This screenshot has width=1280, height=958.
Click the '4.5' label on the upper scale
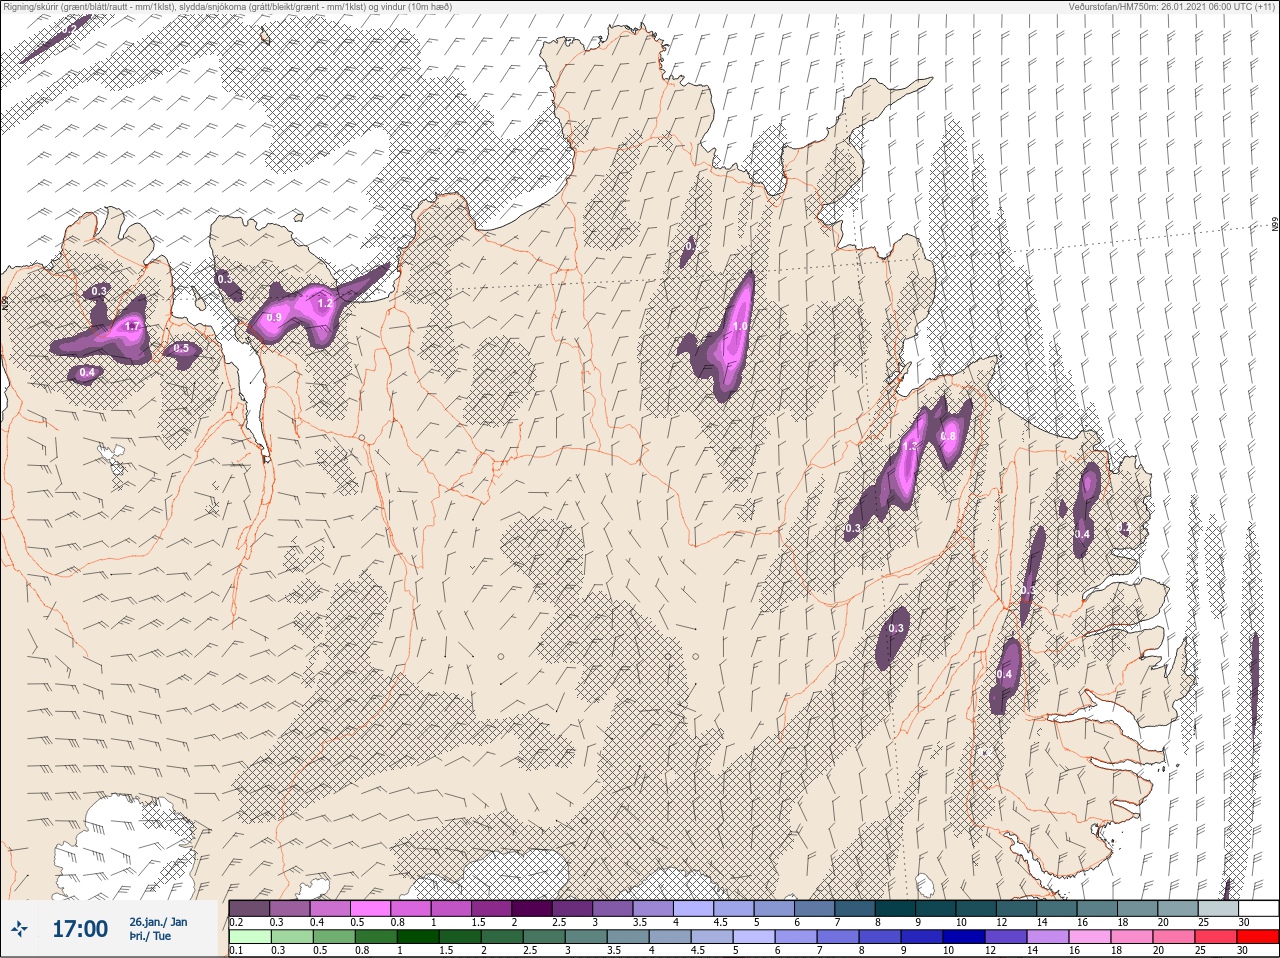coord(721,922)
